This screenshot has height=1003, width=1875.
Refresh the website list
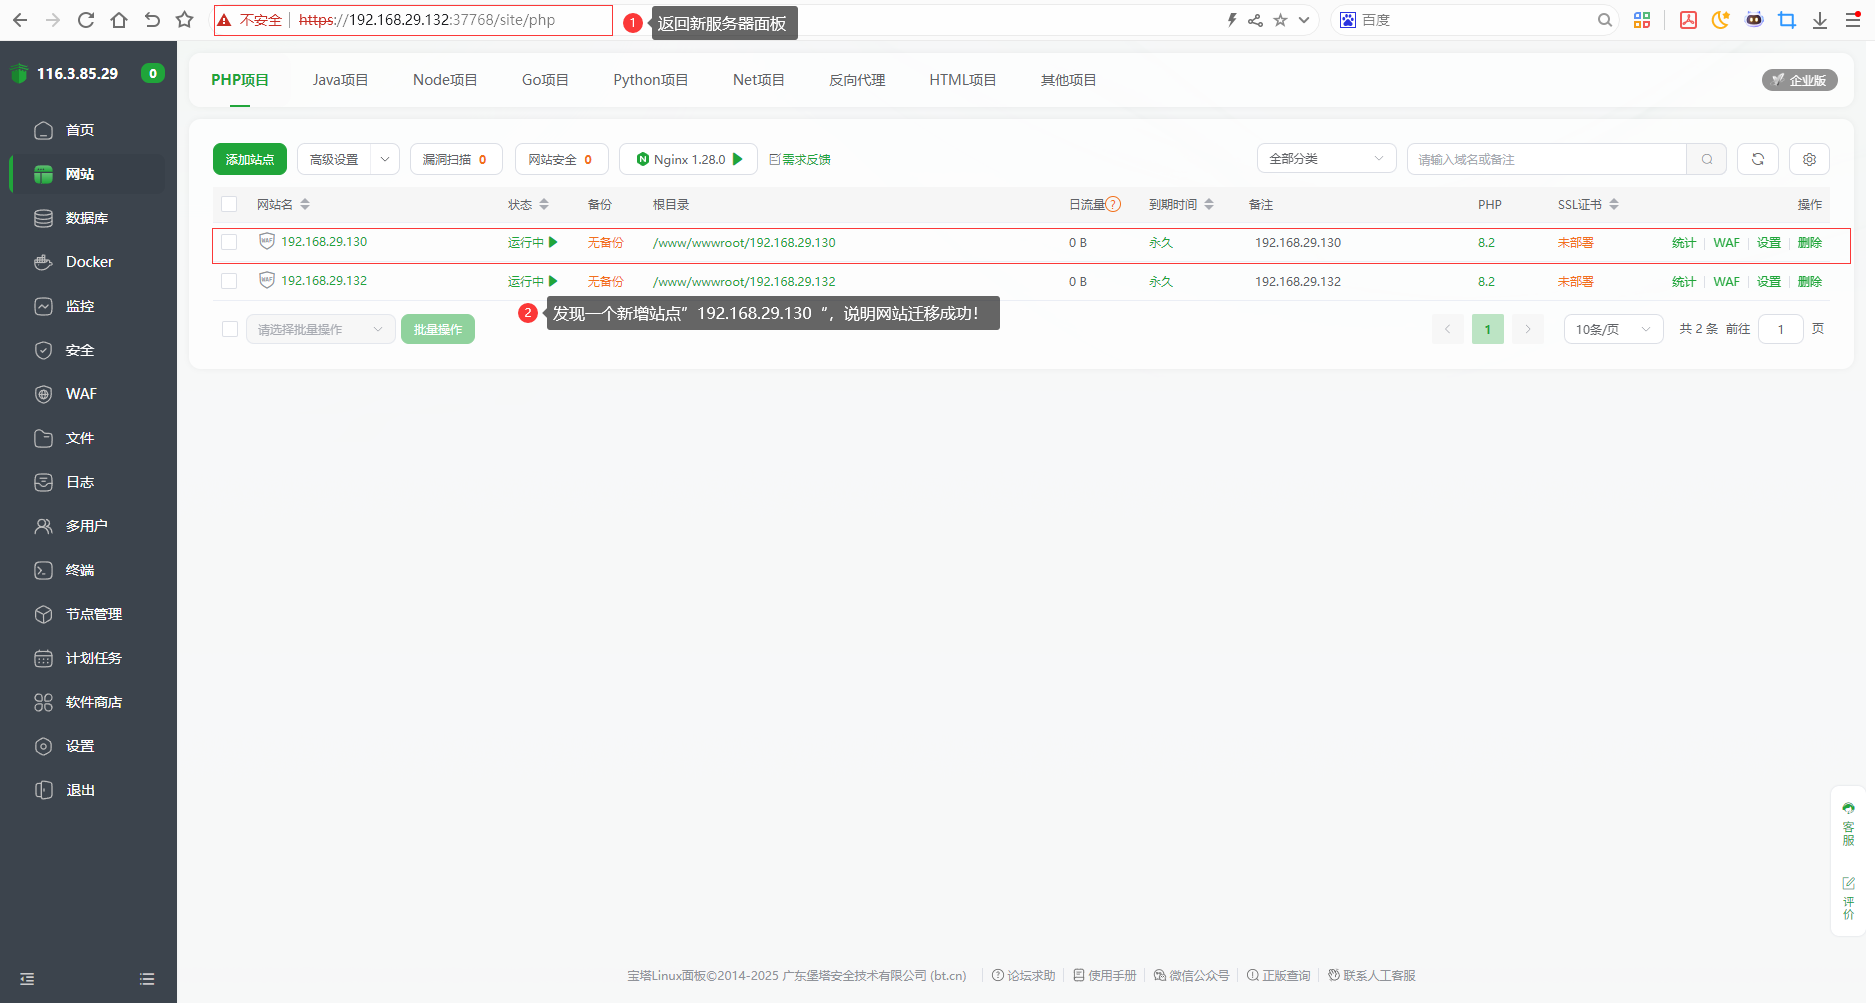pos(1757,158)
